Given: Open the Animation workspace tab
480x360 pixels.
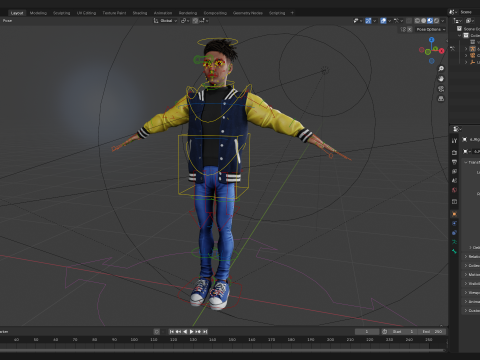Looking at the screenshot, I should coord(163,13).
